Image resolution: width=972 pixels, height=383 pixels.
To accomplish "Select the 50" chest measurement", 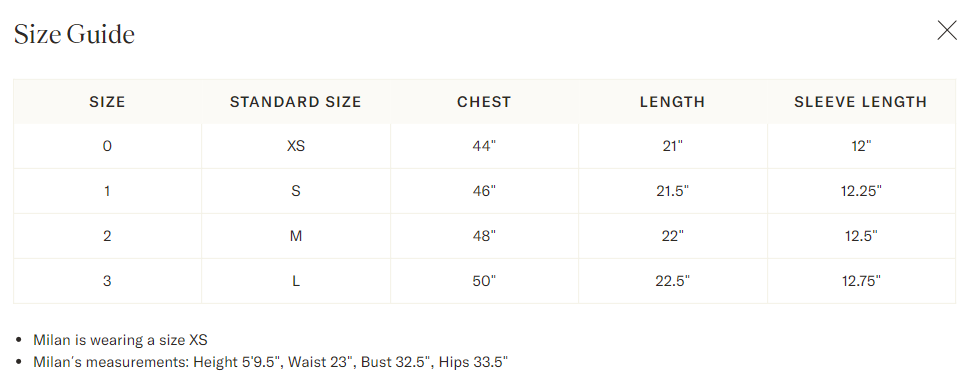I will click(x=484, y=281).
